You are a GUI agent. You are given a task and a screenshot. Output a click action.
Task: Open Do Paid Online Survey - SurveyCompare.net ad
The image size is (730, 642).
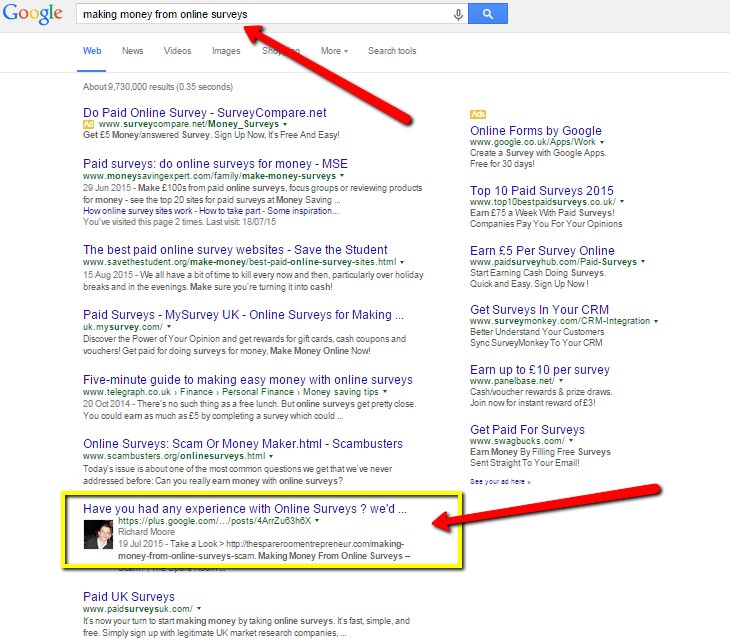(204, 113)
